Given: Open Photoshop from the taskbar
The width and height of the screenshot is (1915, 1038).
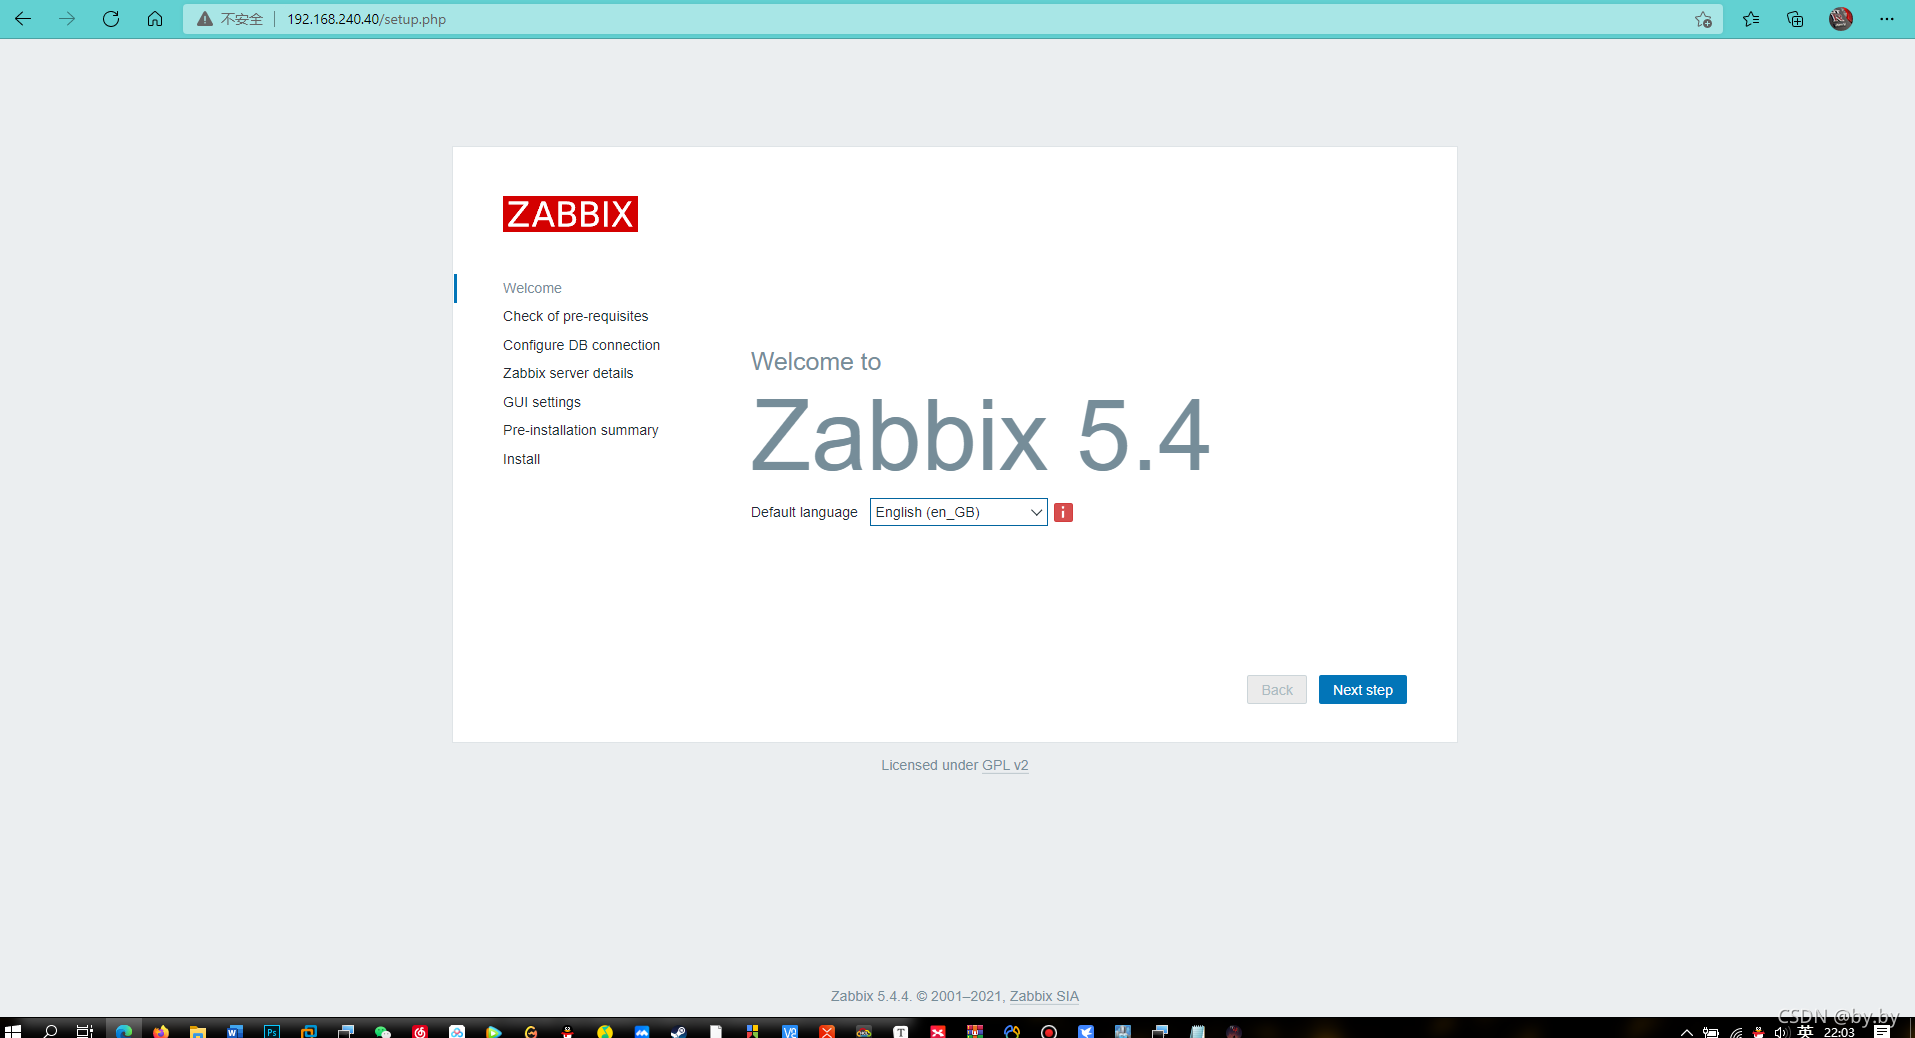Looking at the screenshot, I should [272, 1030].
